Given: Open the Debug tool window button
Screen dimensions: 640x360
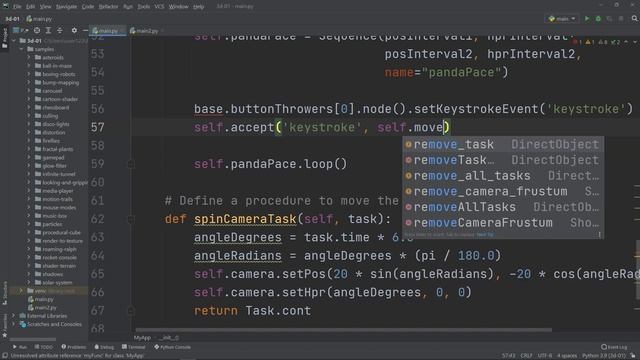Looking at the screenshot, I should point(104,347).
